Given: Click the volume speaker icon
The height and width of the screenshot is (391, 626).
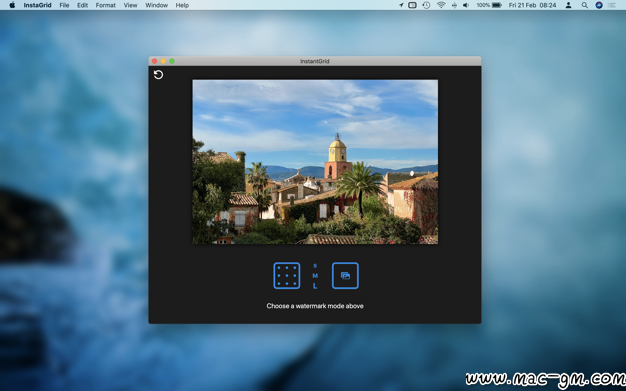Looking at the screenshot, I should tap(466, 5).
